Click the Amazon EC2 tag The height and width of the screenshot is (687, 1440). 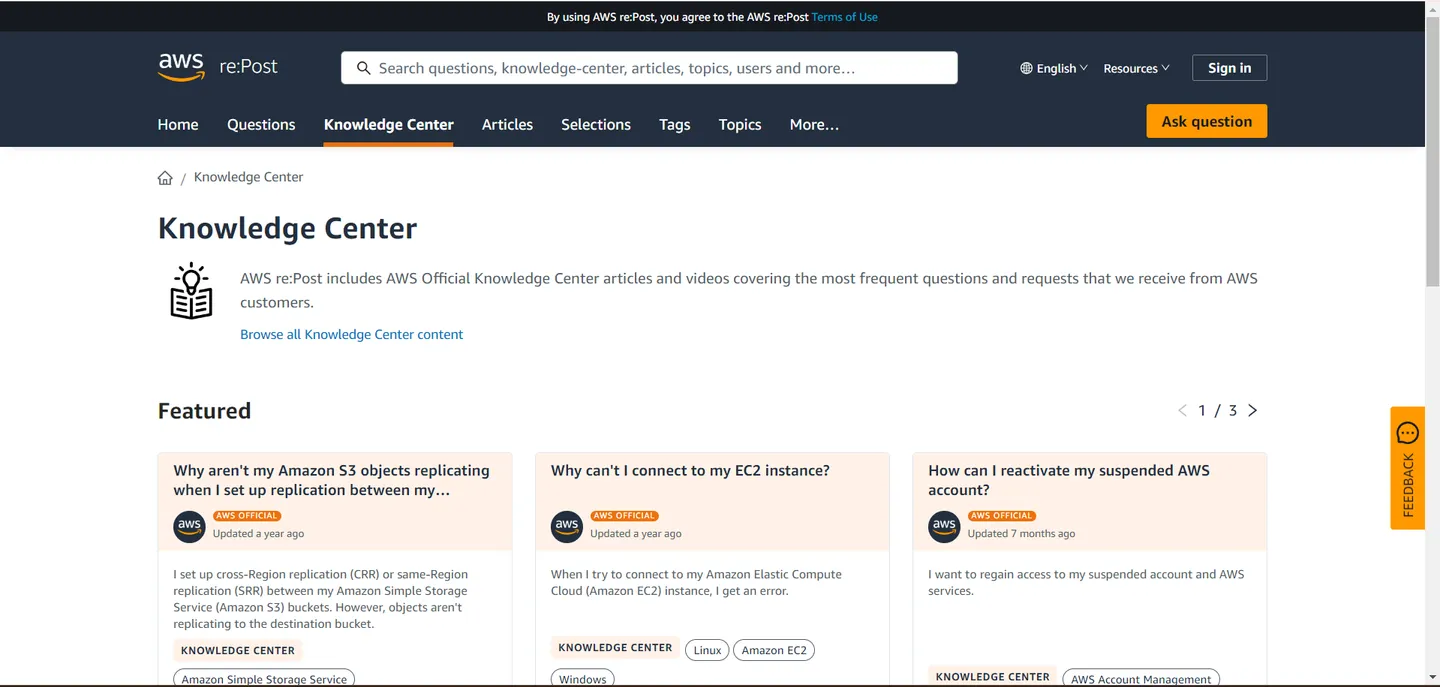[774, 650]
